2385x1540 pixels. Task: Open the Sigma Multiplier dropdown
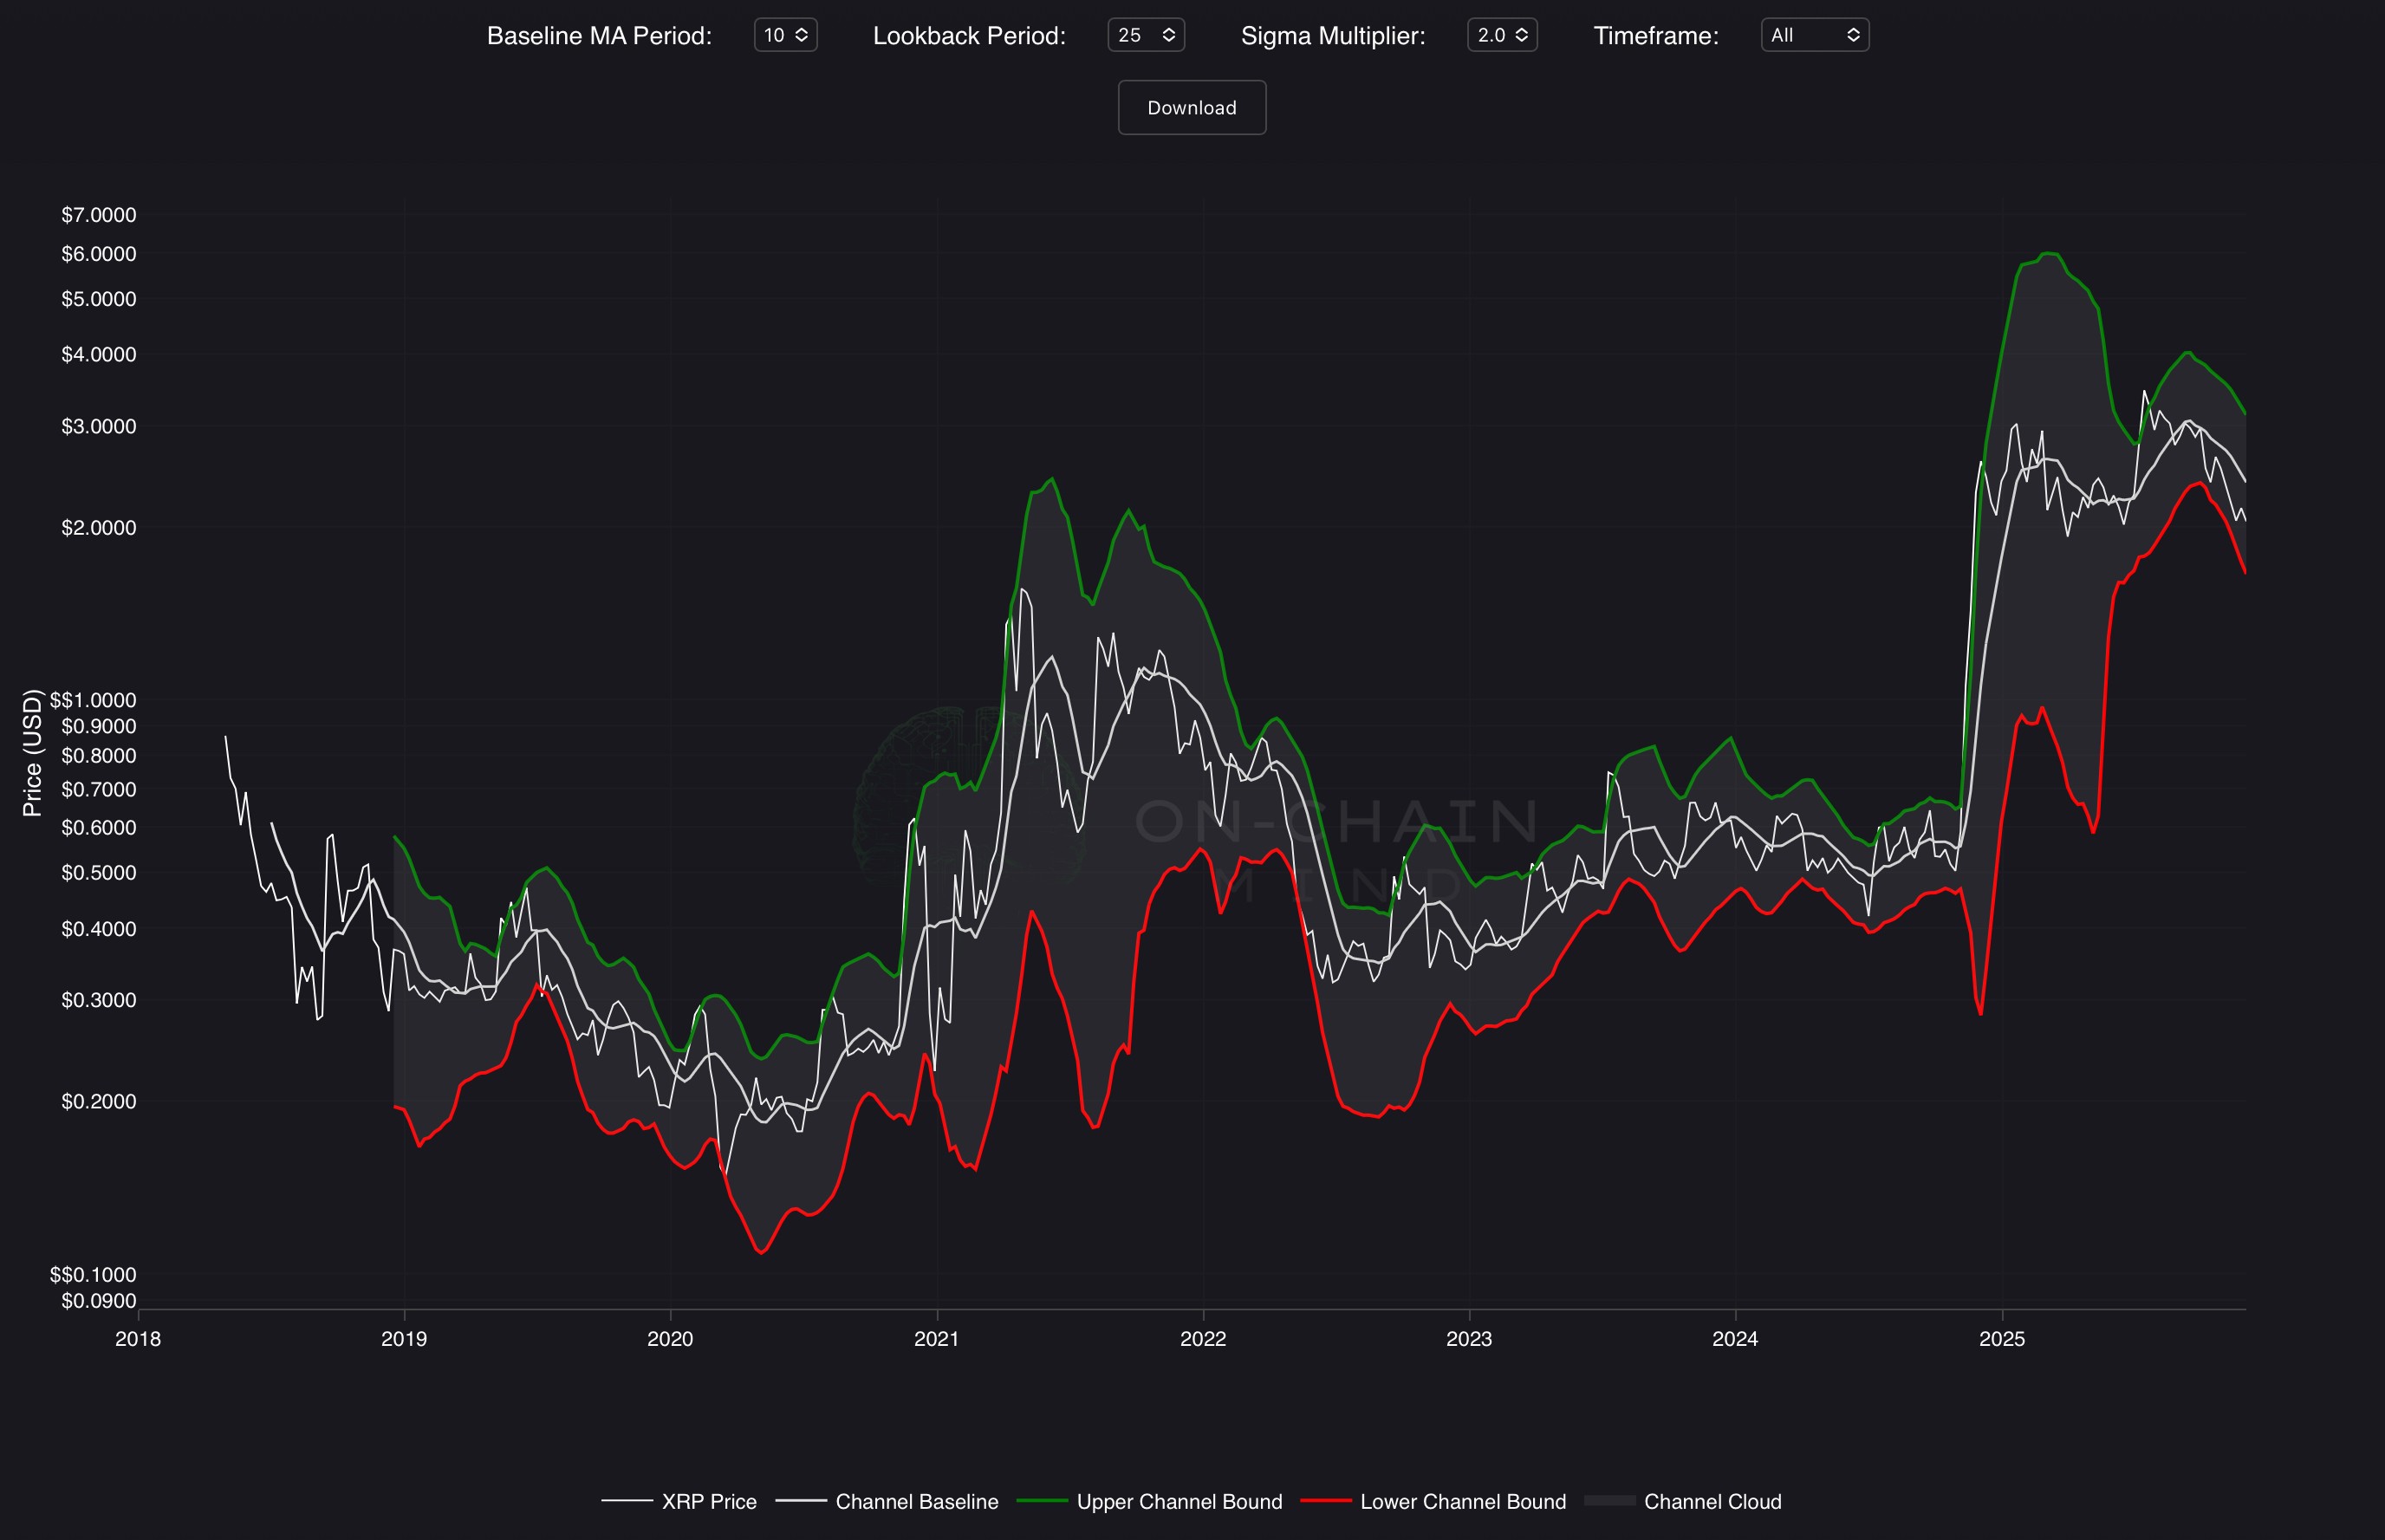(x=1501, y=35)
